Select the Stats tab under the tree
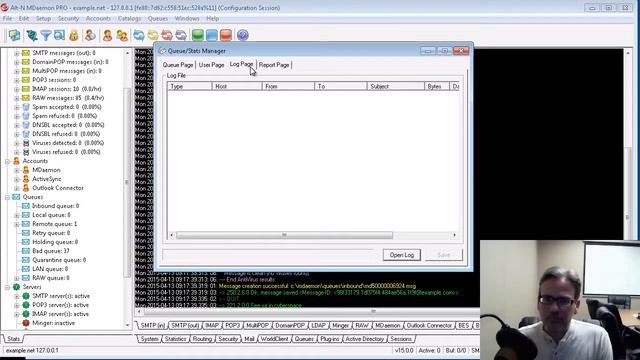 [13, 339]
